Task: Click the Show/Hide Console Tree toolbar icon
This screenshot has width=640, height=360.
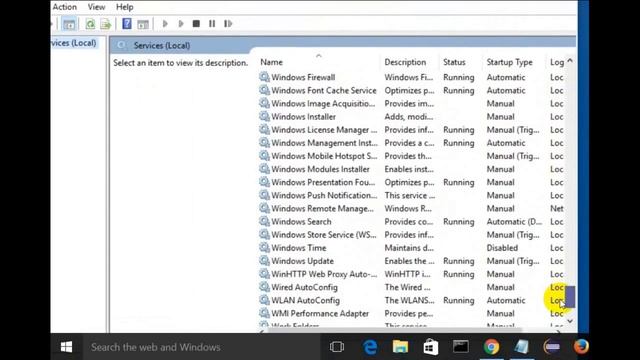Action: pyautogui.click(x=69, y=24)
